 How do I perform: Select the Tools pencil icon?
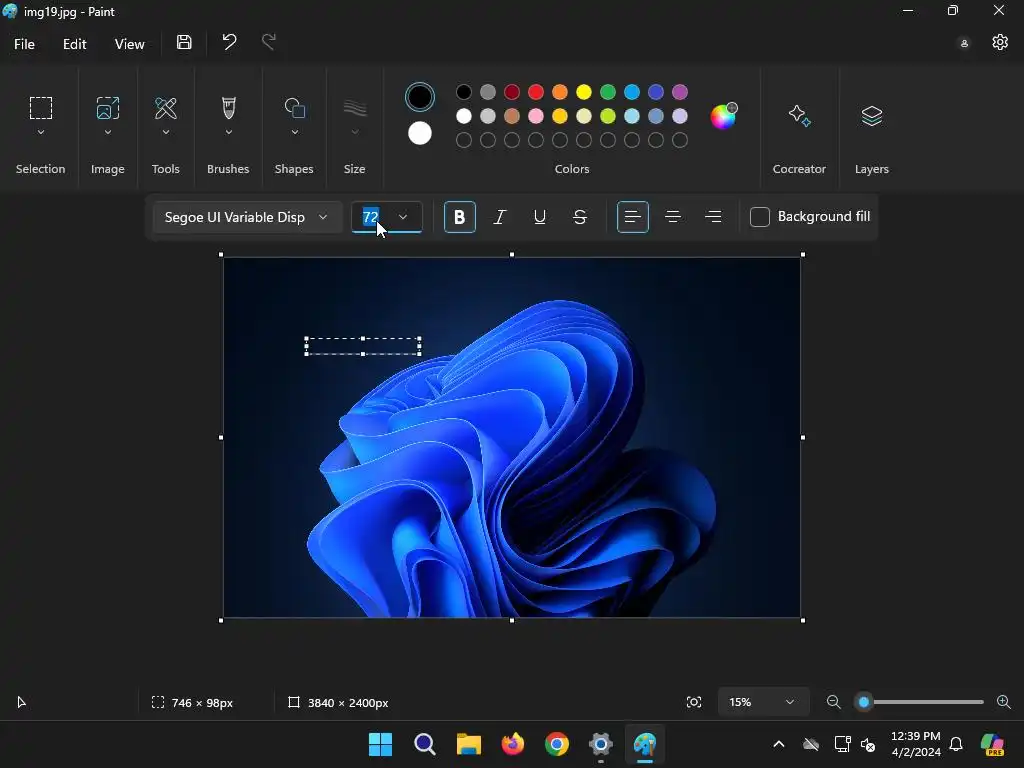point(166,108)
